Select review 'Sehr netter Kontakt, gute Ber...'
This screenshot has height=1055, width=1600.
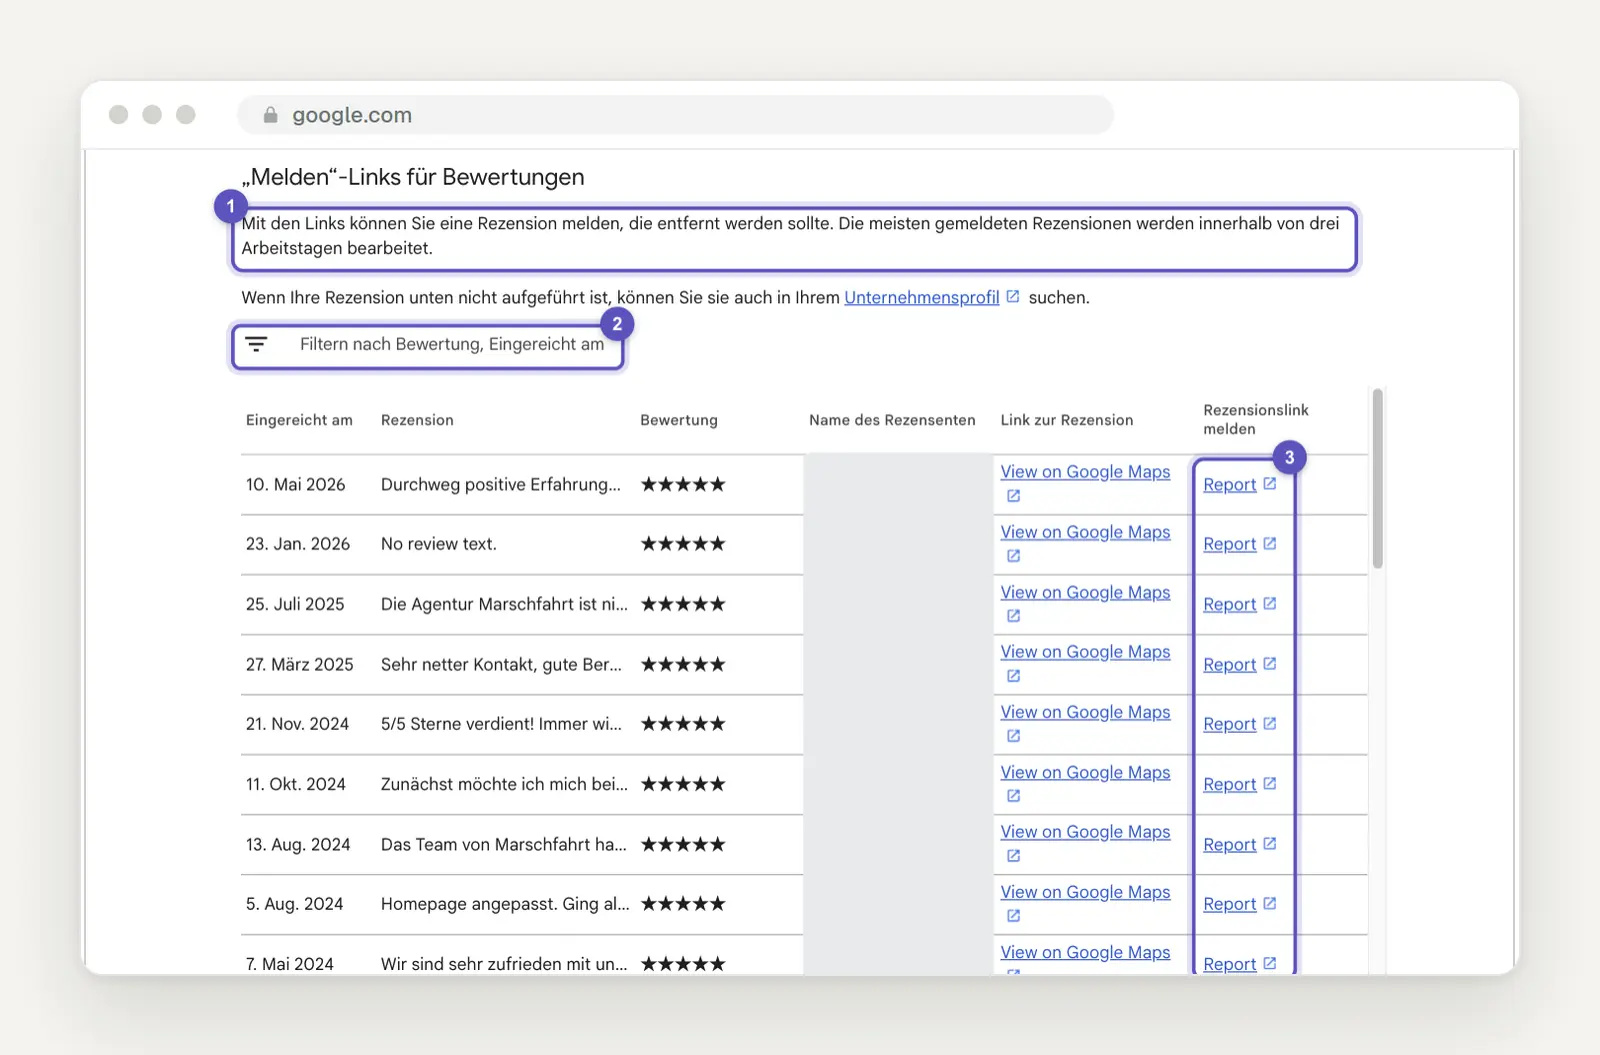[x=501, y=664]
